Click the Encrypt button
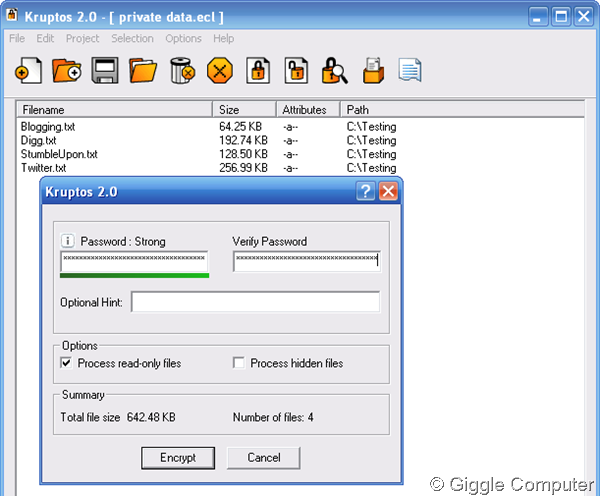The height and width of the screenshot is (496, 600). point(178,458)
